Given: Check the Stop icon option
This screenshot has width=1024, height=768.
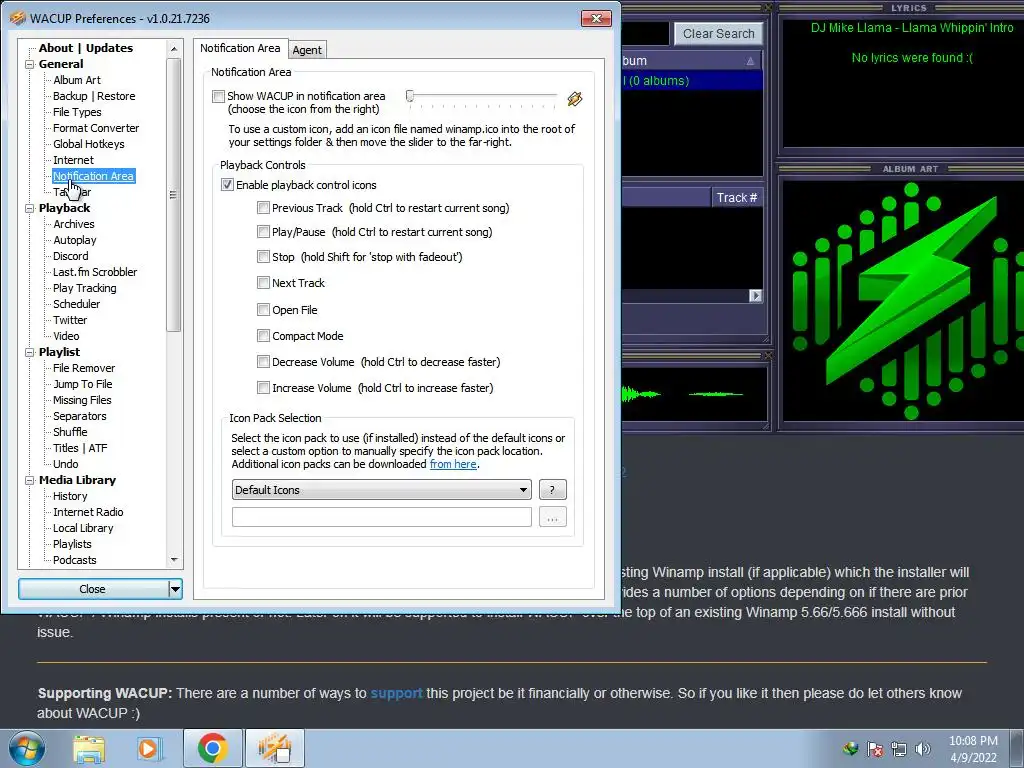Looking at the screenshot, I should [263, 257].
